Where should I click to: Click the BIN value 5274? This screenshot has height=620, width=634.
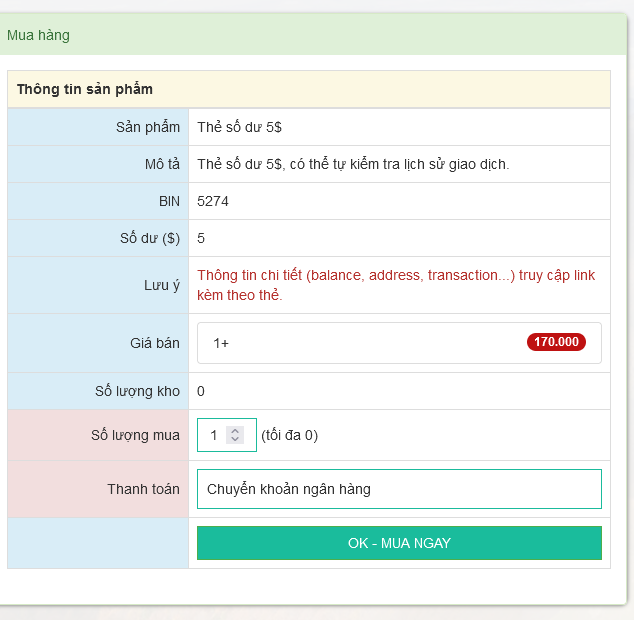coord(213,201)
